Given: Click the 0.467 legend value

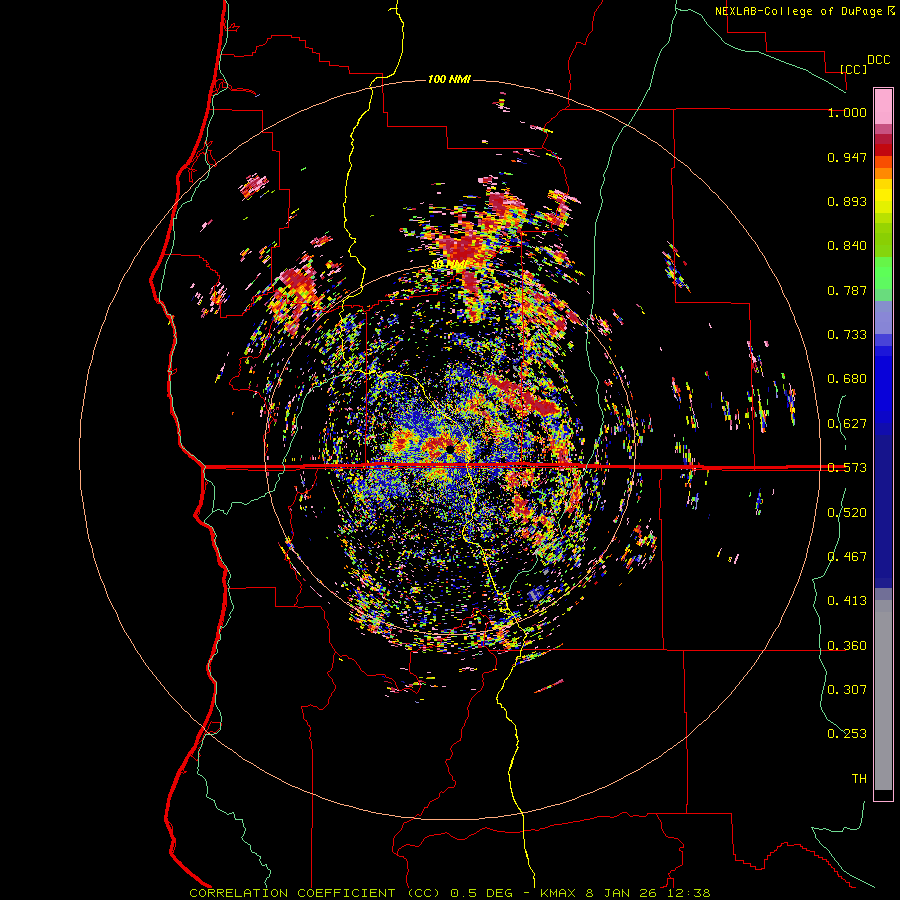Looking at the screenshot, I should pyautogui.click(x=847, y=557).
